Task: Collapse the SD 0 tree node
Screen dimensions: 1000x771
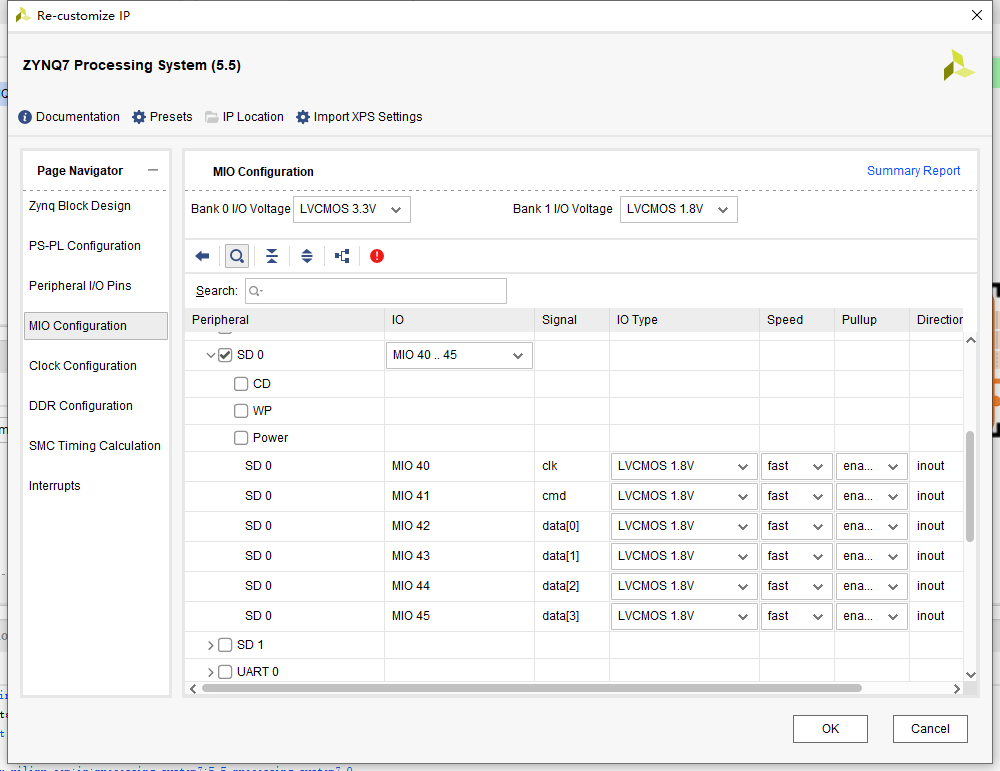Action: pos(210,355)
